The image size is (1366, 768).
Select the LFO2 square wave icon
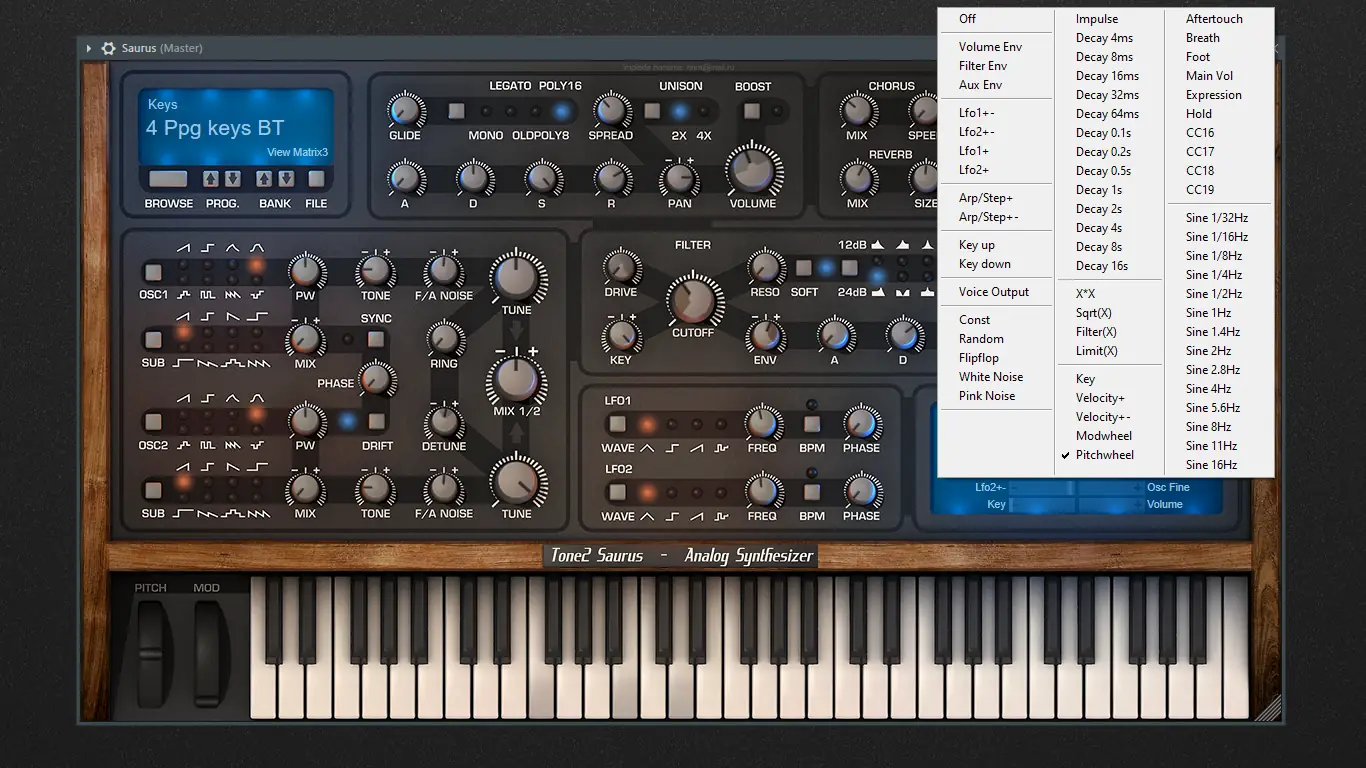click(673, 516)
